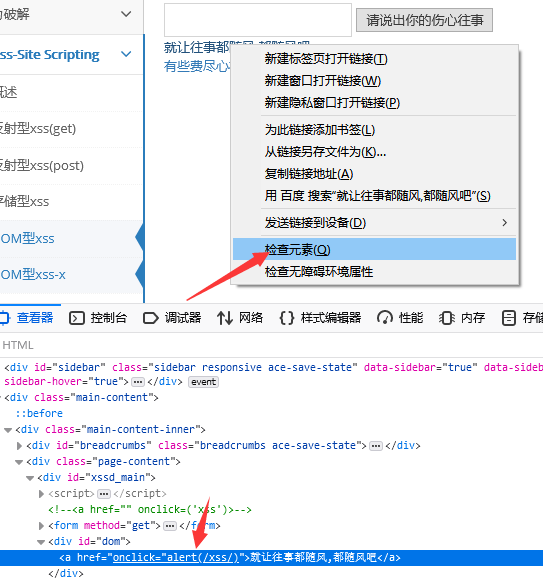Click the Storage database icon
The width and height of the screenshot is (543, 578).
pos(509,318)
